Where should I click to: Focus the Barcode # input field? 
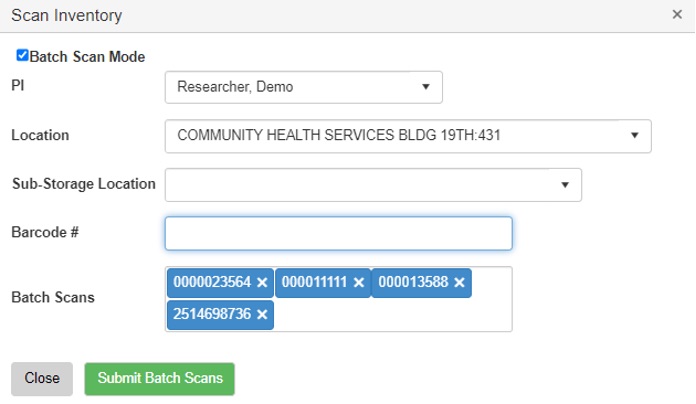pyautogui.click(x=338, y=233)
